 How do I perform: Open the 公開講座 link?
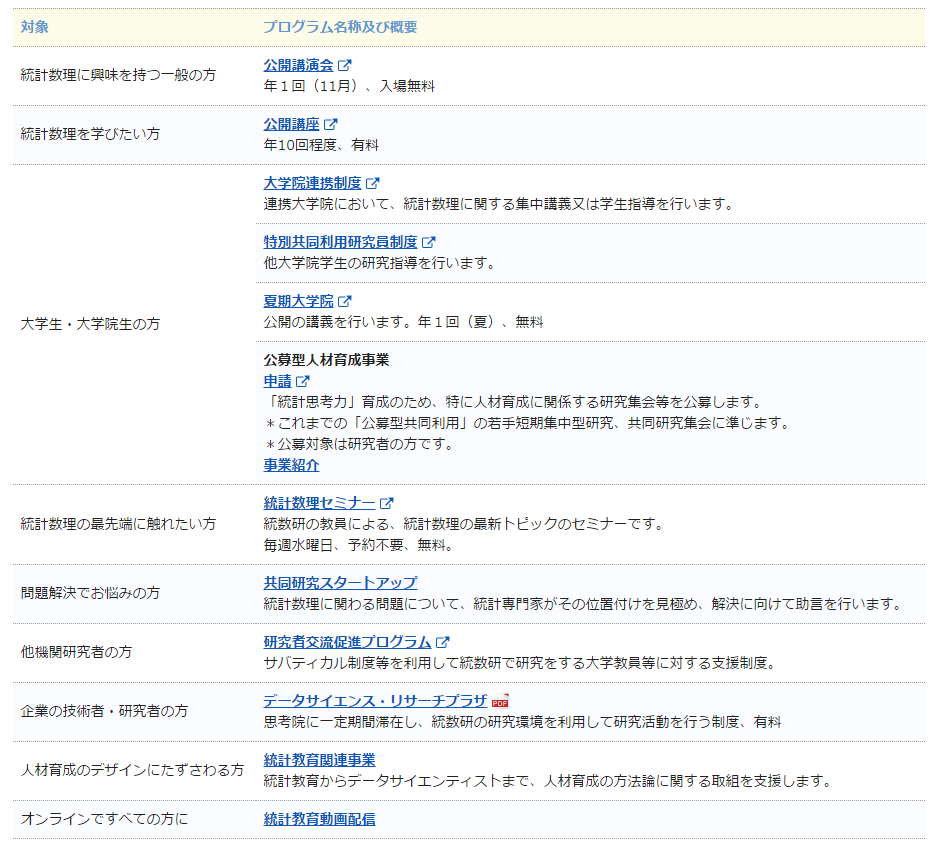(x=292, y=123)
